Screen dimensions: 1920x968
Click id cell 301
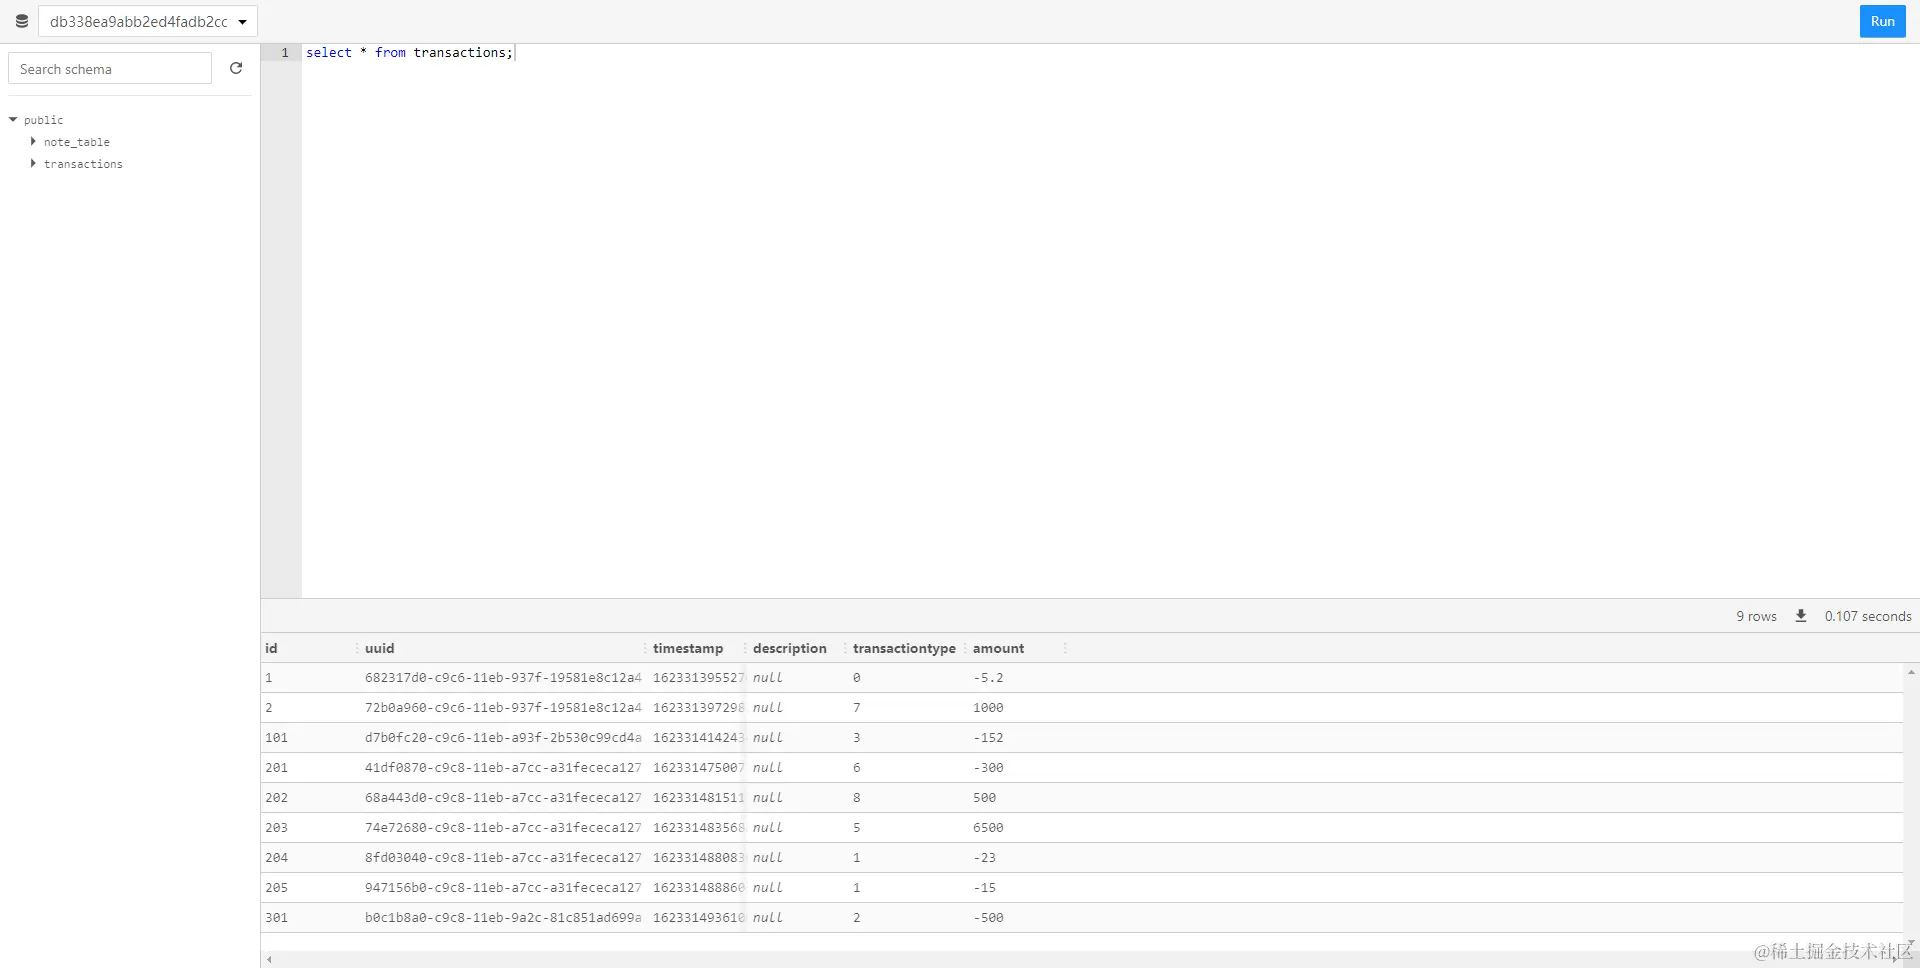click(x=276, y=918)
